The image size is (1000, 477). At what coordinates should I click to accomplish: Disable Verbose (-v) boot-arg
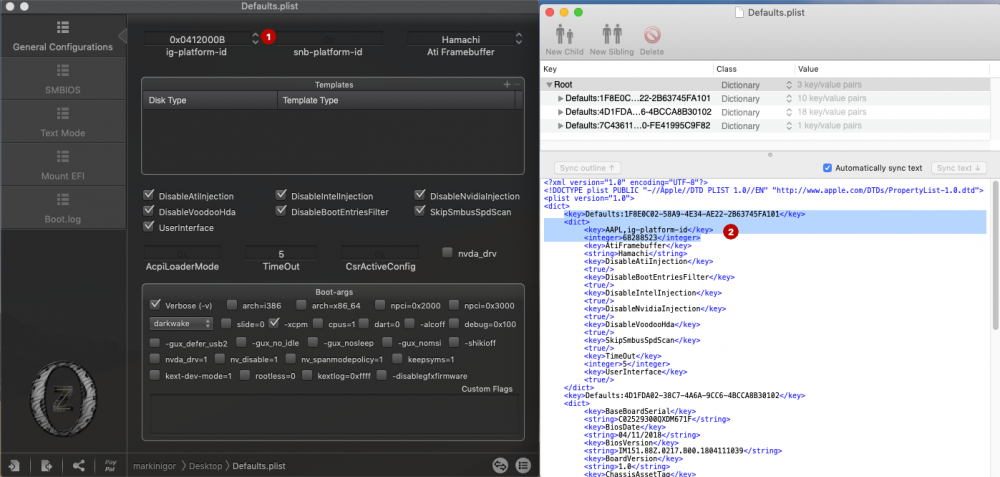(x=155, y=305)
